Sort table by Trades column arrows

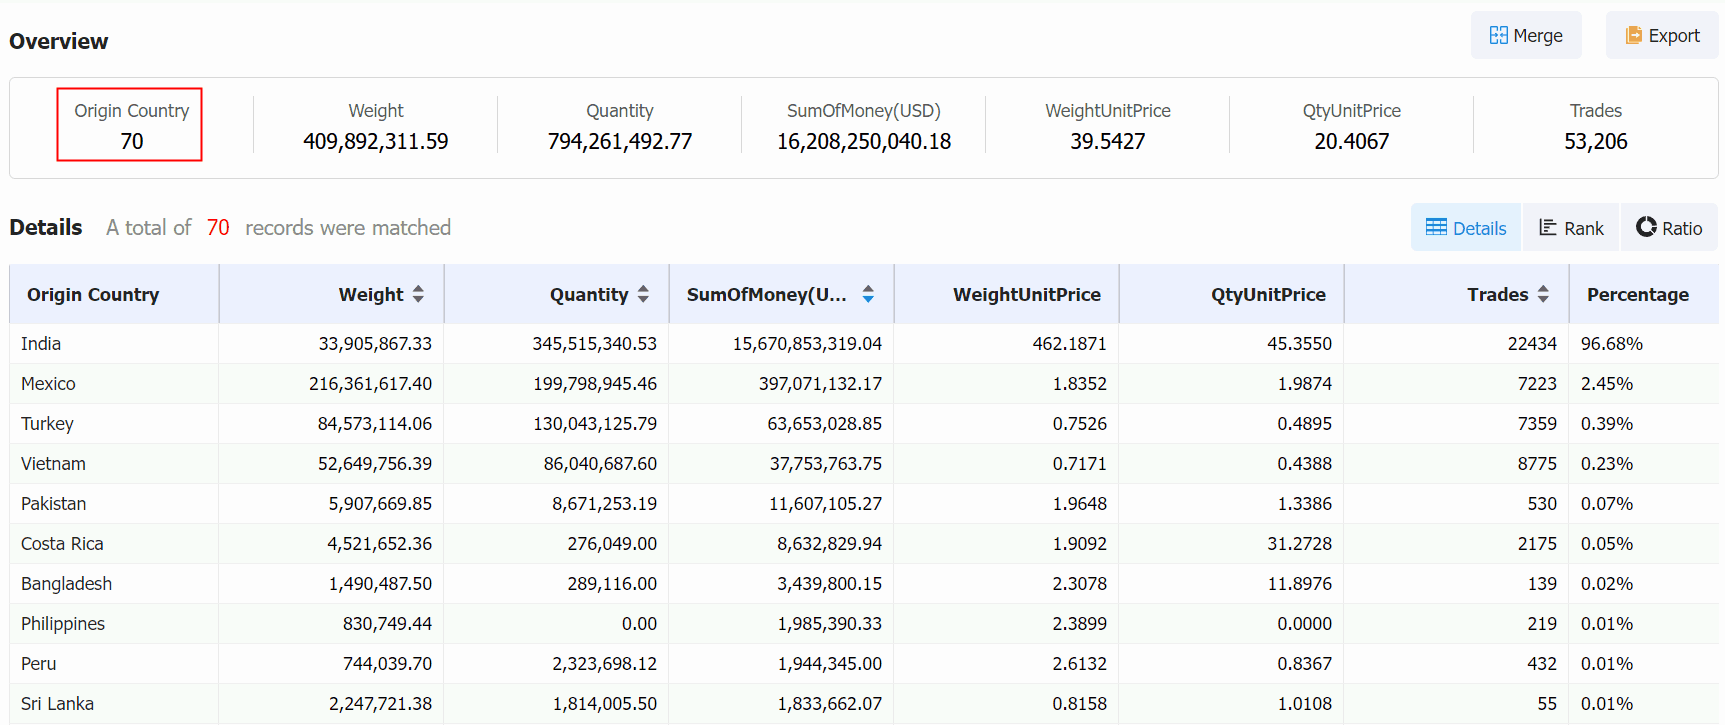click(1543, 294)
